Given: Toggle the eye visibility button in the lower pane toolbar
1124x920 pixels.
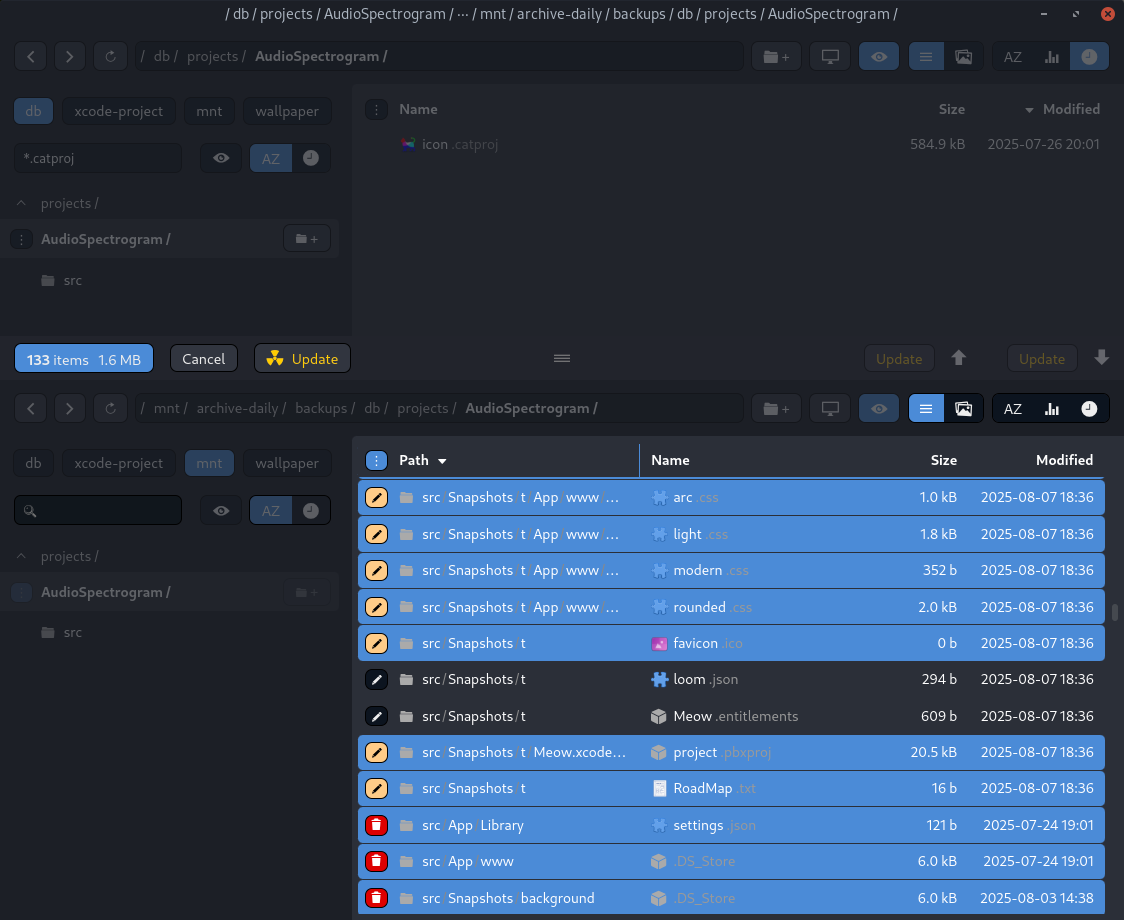Looking at the screenshot, I should click(x=879, y=409).
